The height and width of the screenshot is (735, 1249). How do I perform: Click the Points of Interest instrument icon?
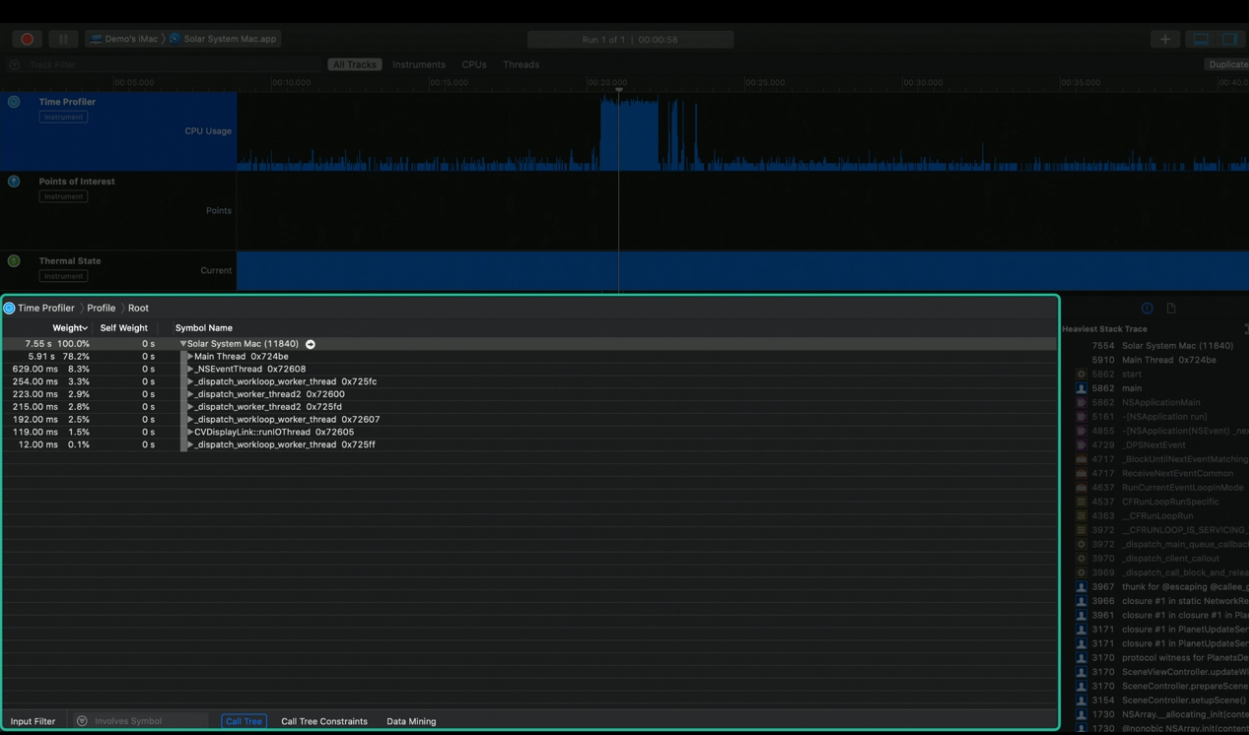tap(14, 182)
